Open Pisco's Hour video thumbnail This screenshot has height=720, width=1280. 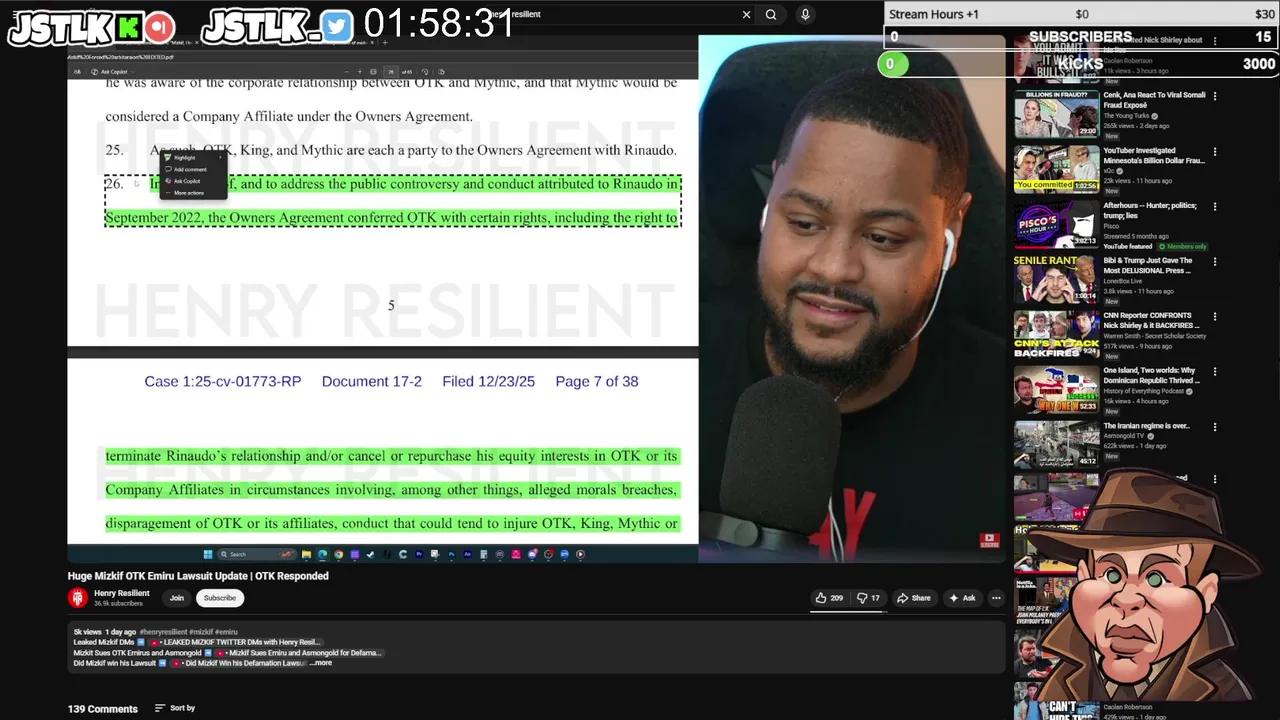click(x=1056, y=224)
